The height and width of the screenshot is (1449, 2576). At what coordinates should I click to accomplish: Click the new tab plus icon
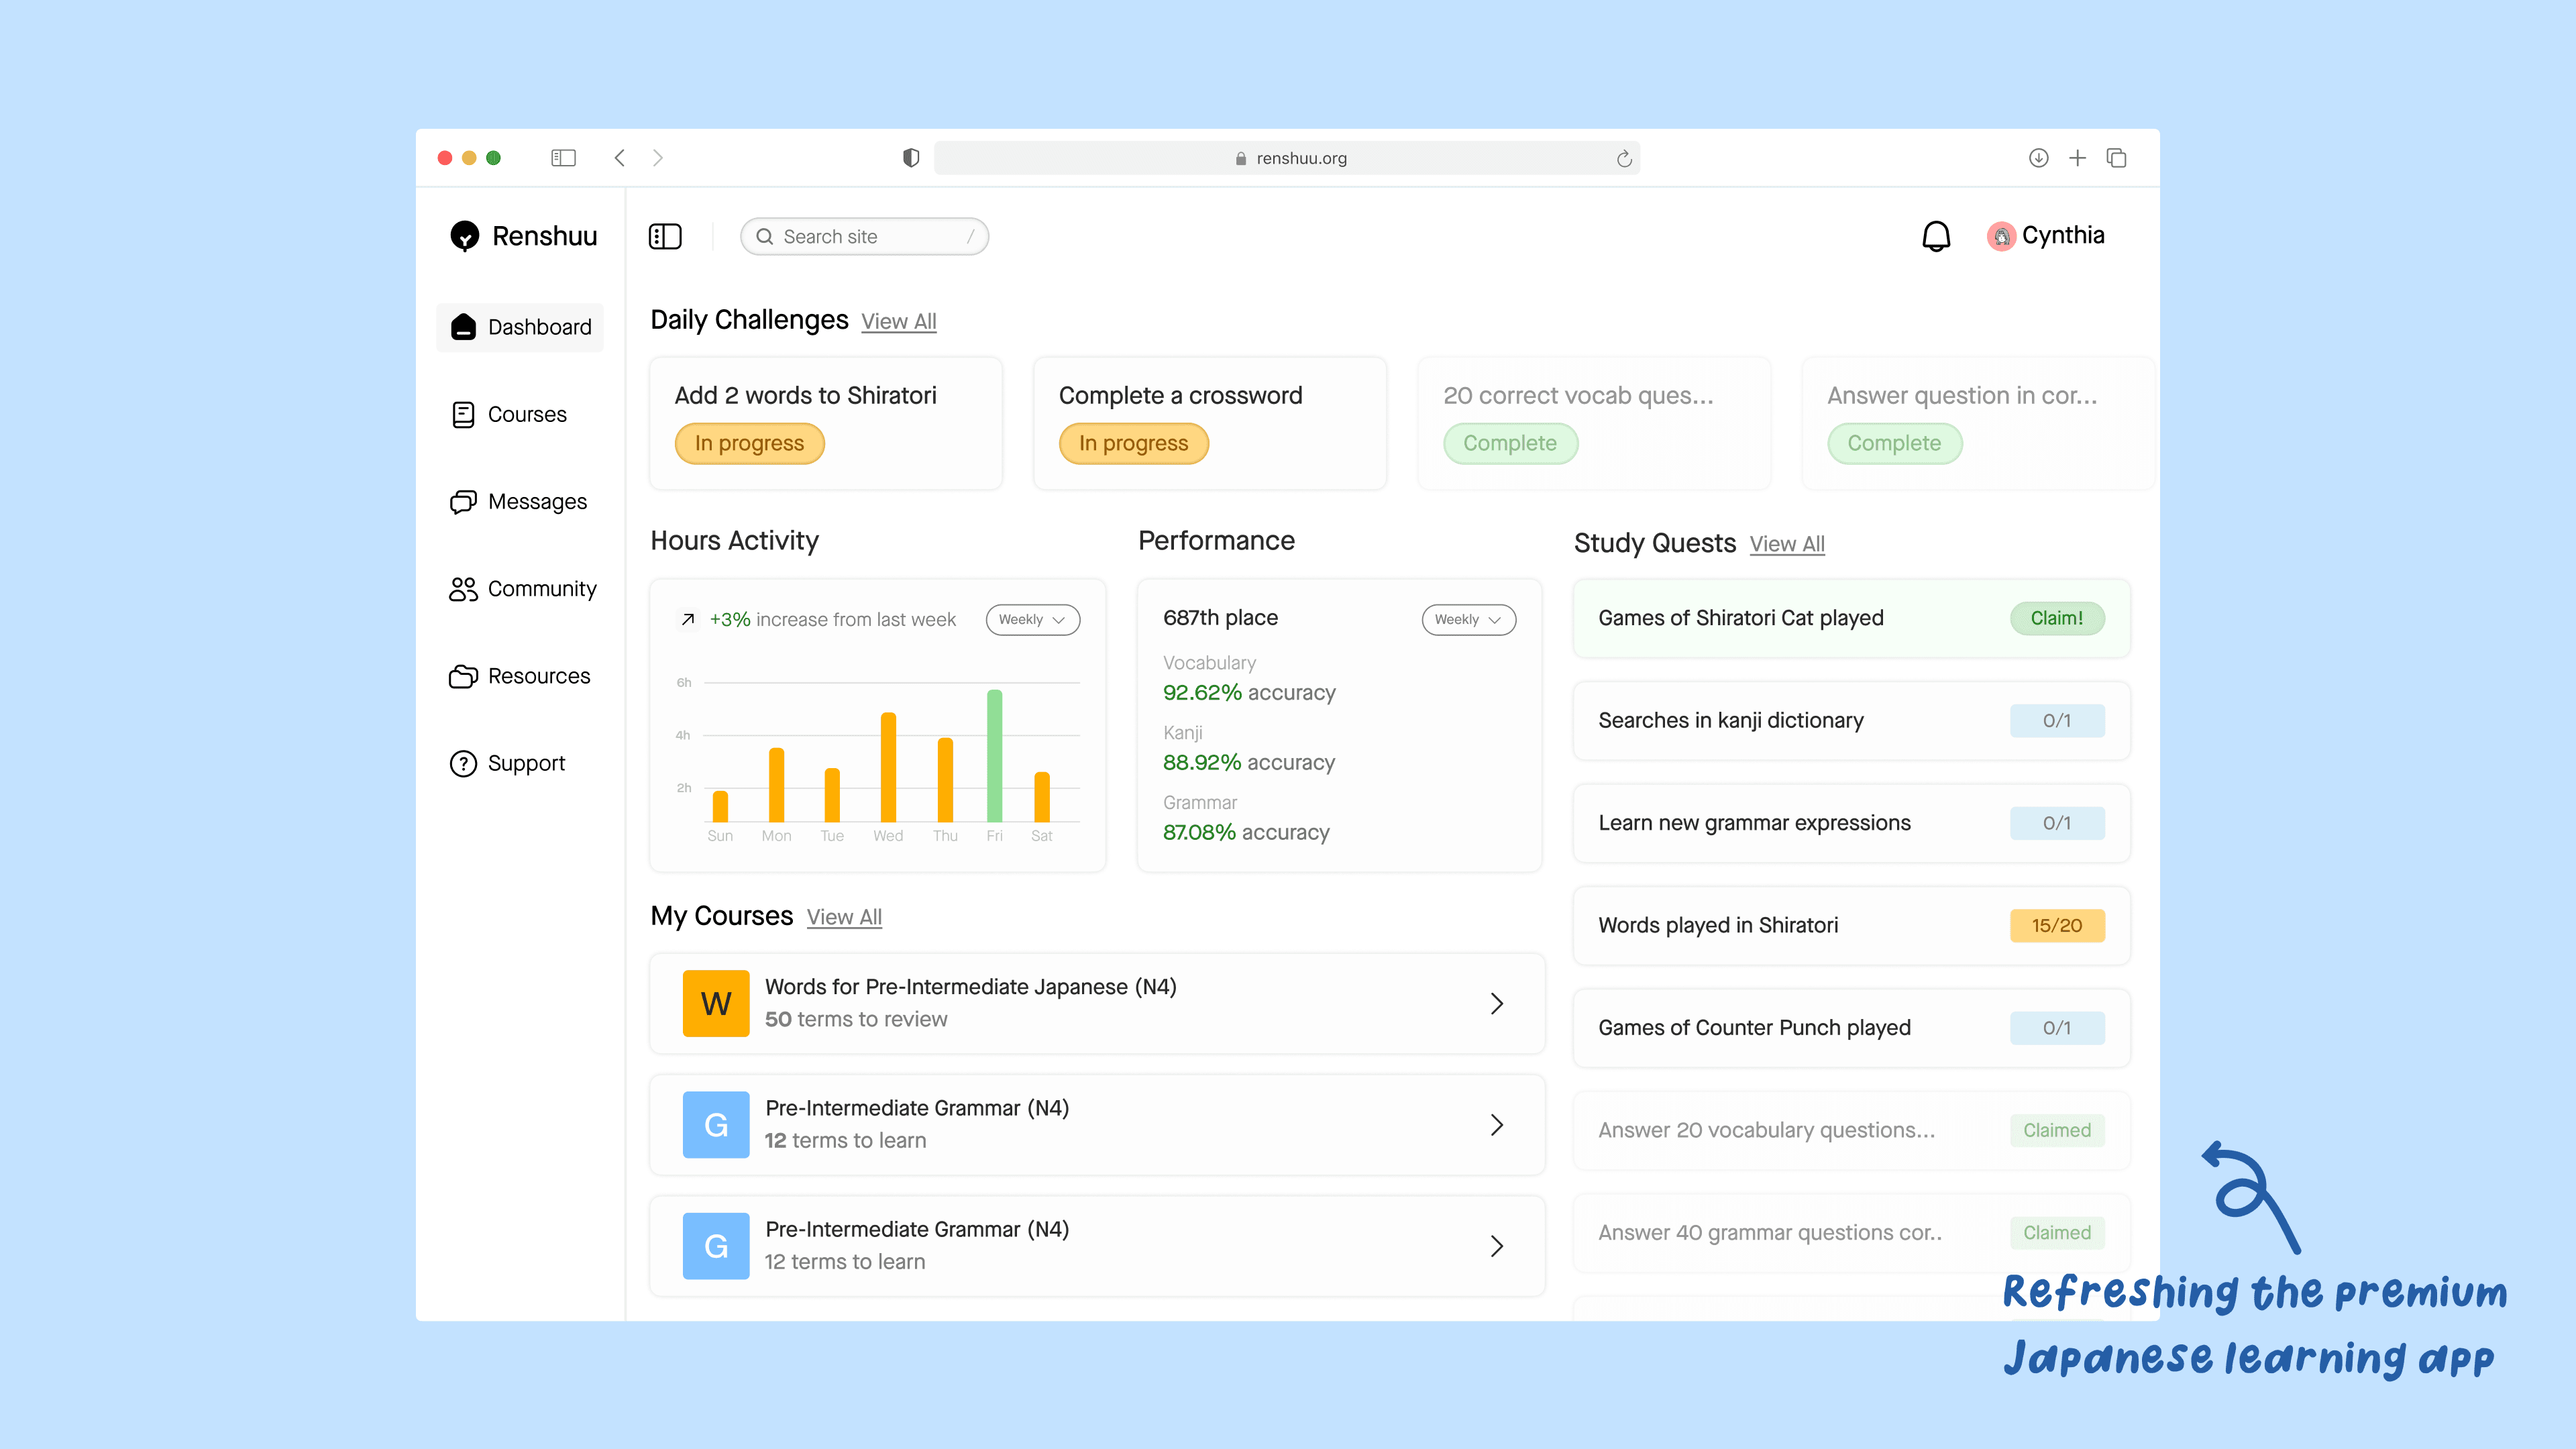point(2077,158)
